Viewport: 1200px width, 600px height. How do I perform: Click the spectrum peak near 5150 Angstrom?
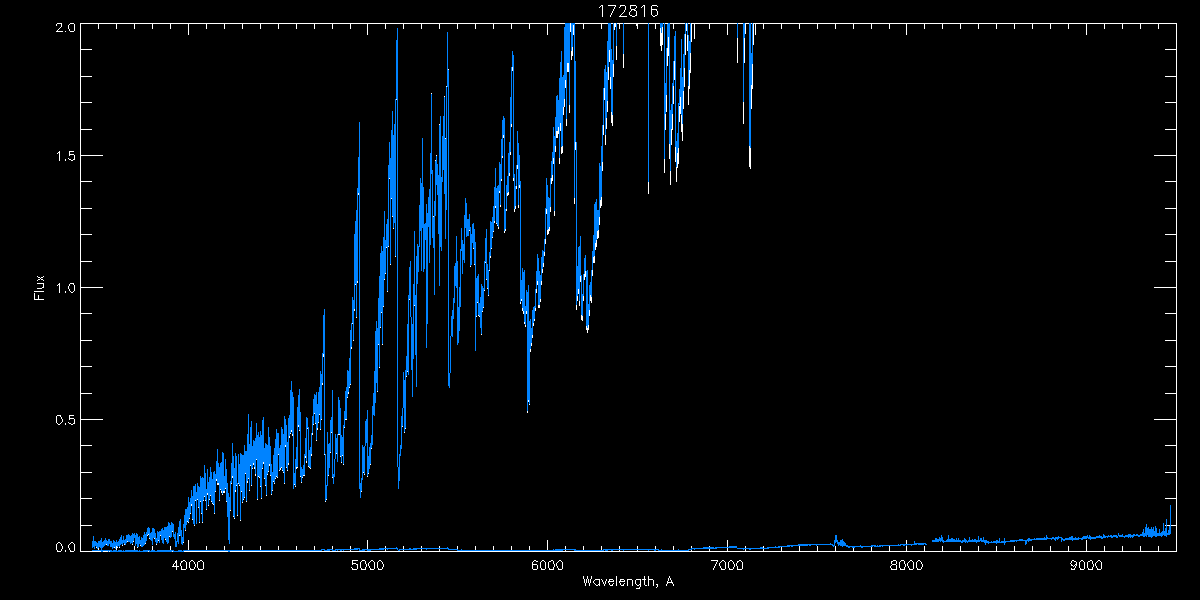tap(396, 40)
